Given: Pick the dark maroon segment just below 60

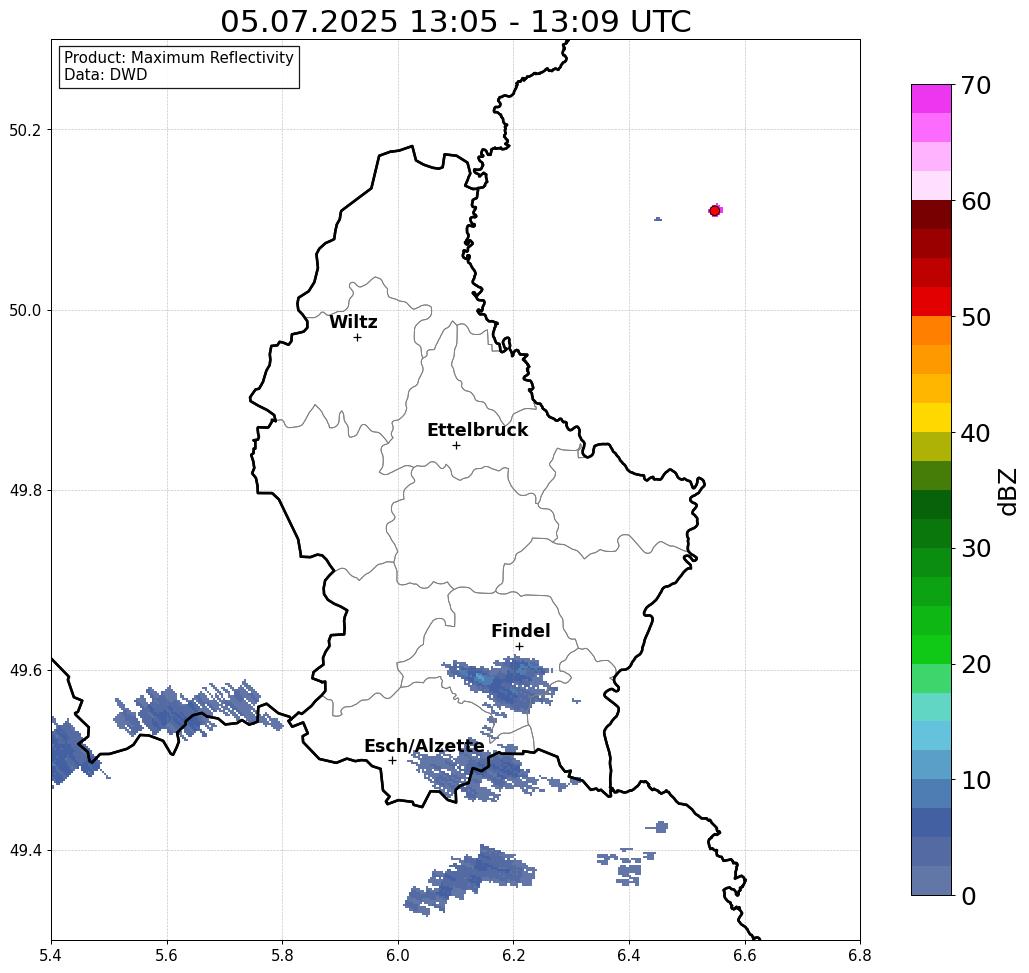Looking at the screenshot, I should 931,215.
